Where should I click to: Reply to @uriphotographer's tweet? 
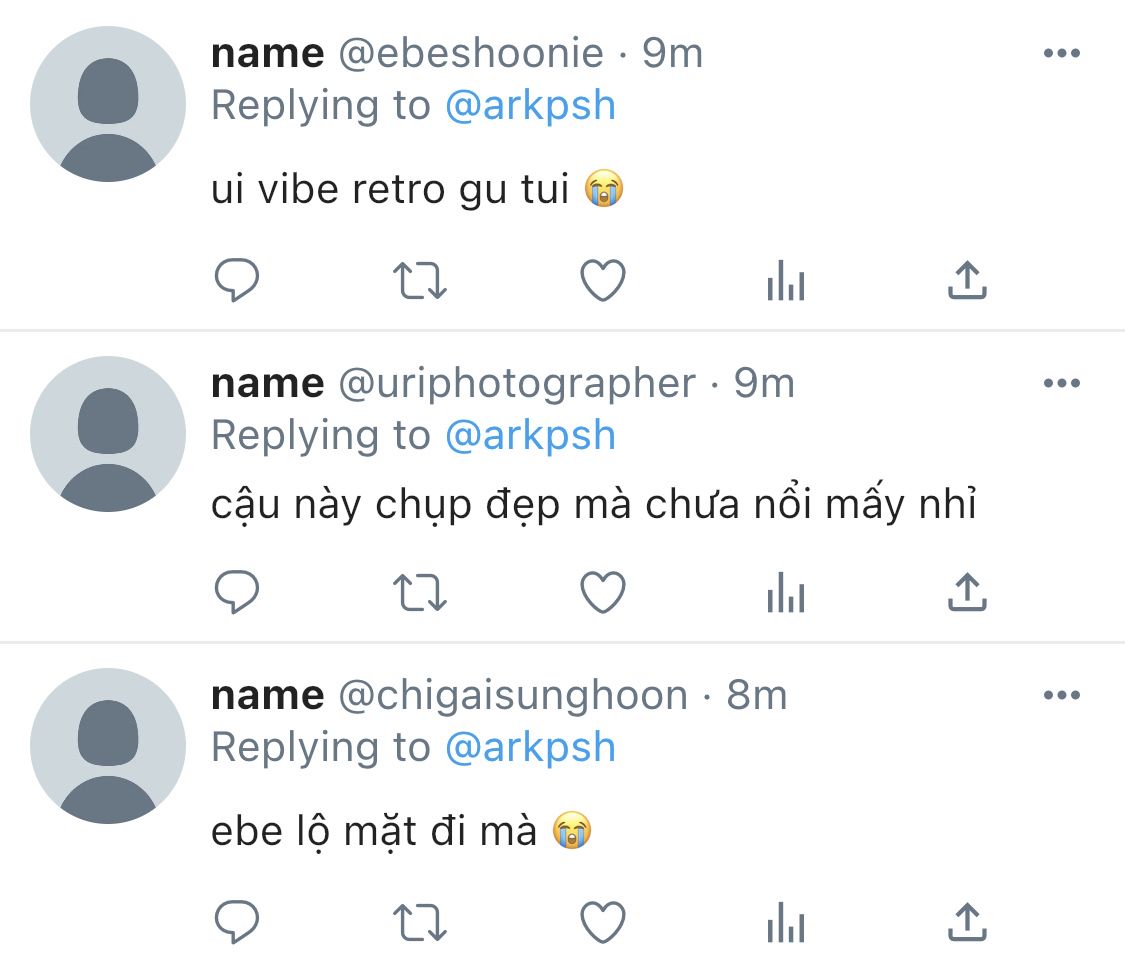point(237,592)
